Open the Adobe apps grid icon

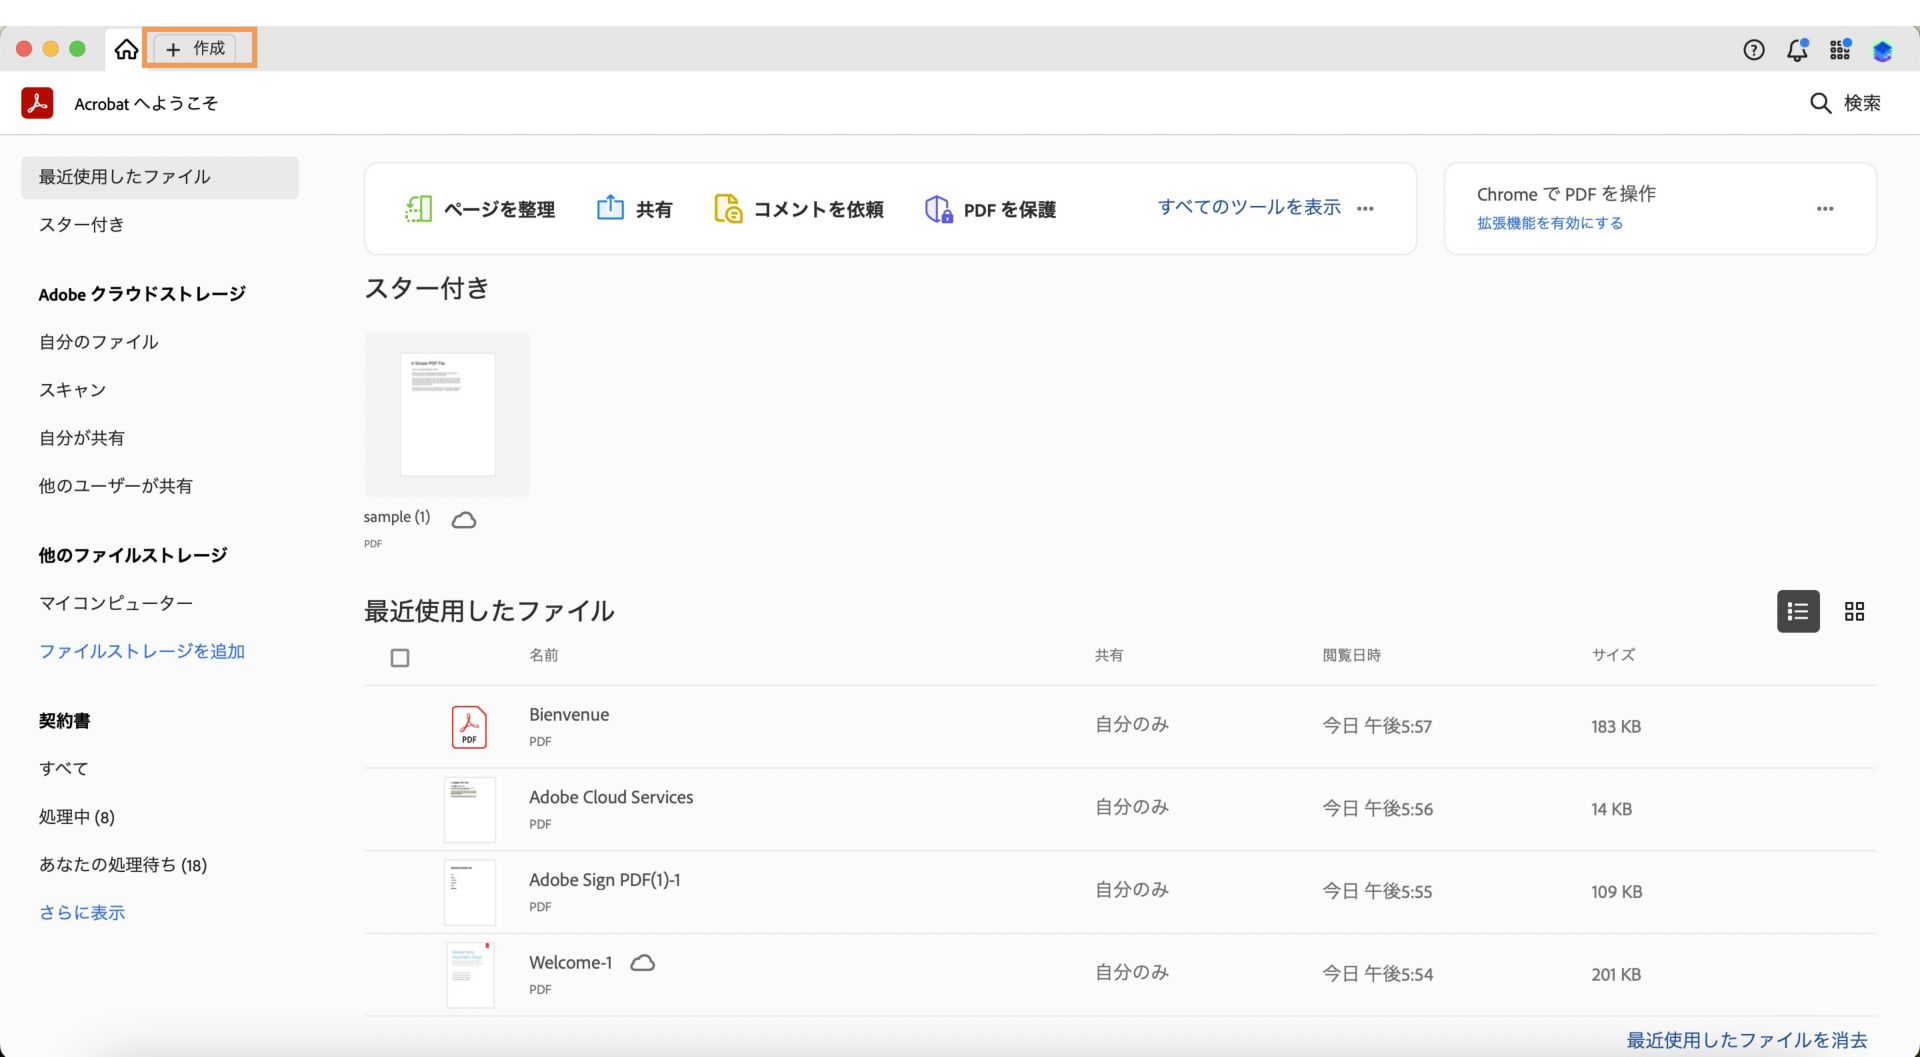tap(1839, 49)
